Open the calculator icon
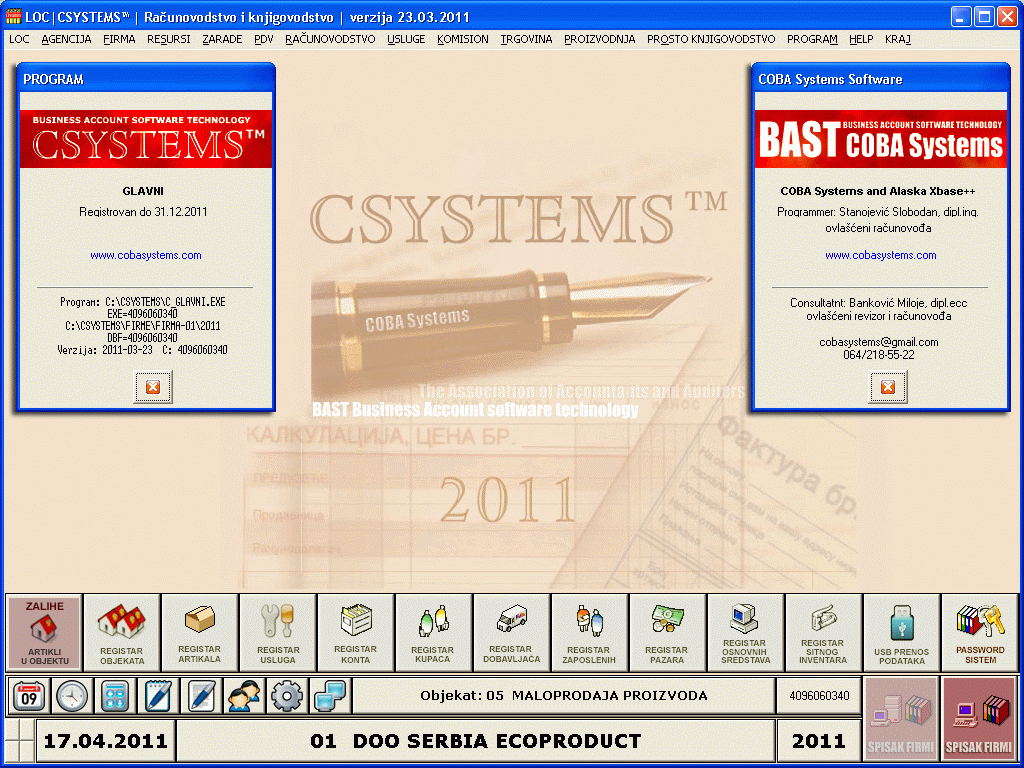This screenshot has width=1024, height=768. click(x=114, y=696)
